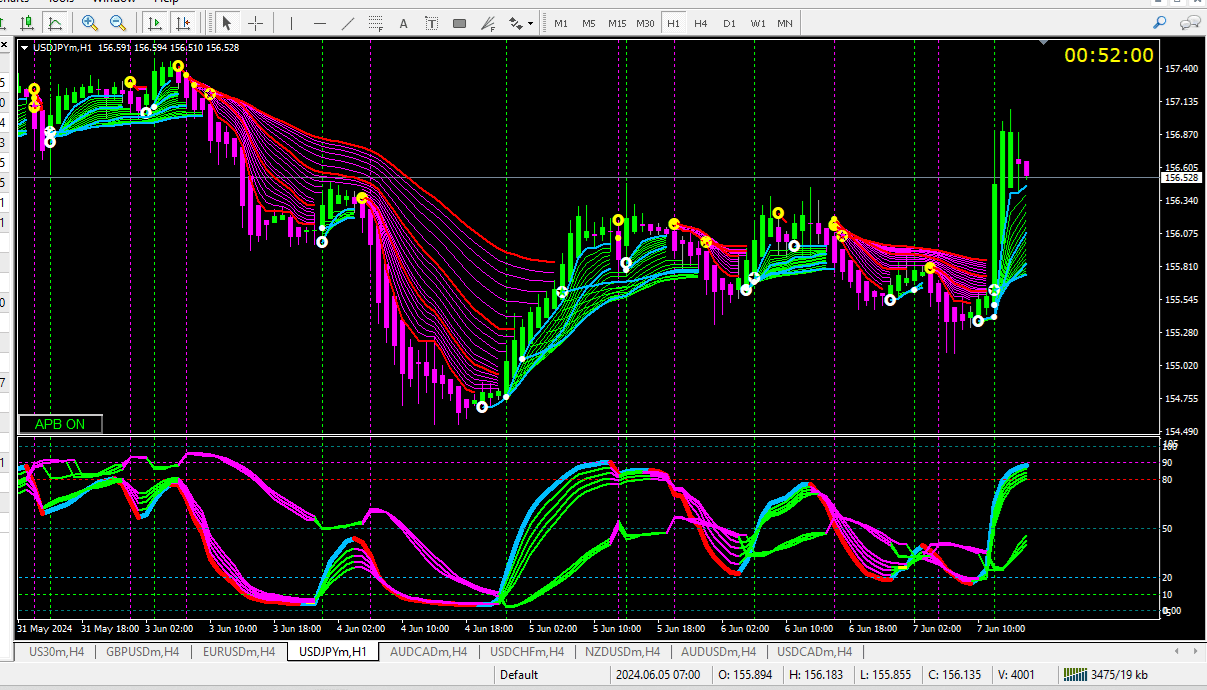Open the US30m,H4 chart tab

point(55,652)
